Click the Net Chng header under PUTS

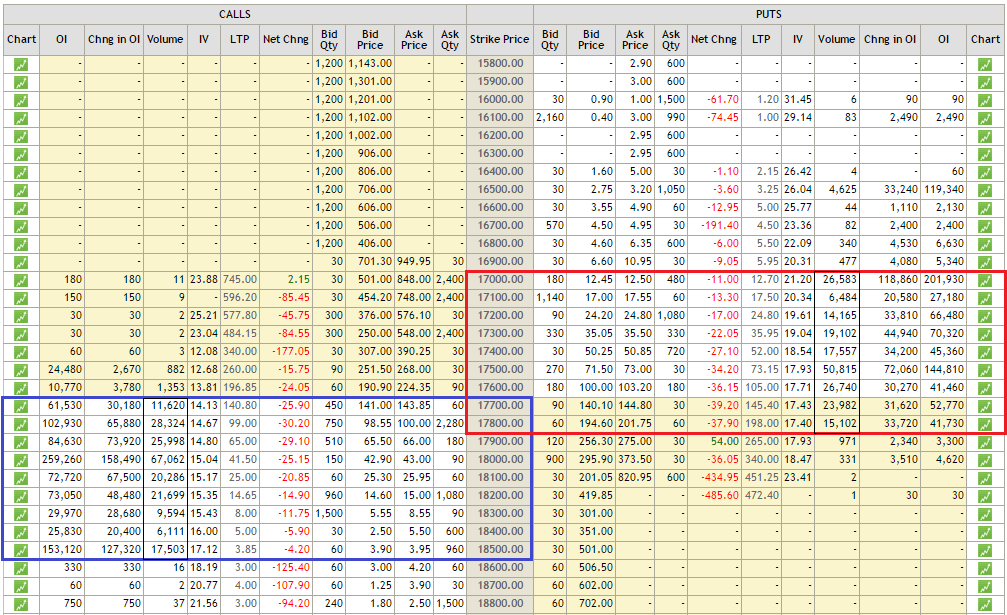click(x=714, y=39)
